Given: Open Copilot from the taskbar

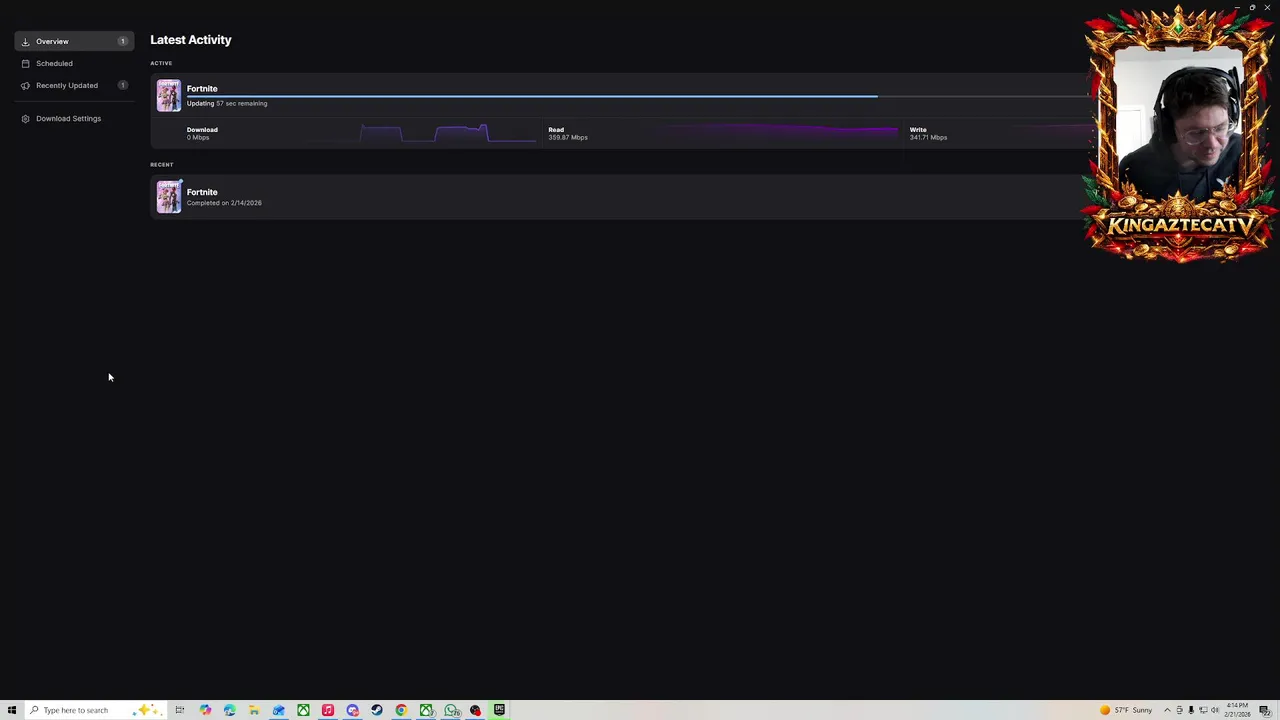Looking at the screenshot, I should click(x=205, y=710).
